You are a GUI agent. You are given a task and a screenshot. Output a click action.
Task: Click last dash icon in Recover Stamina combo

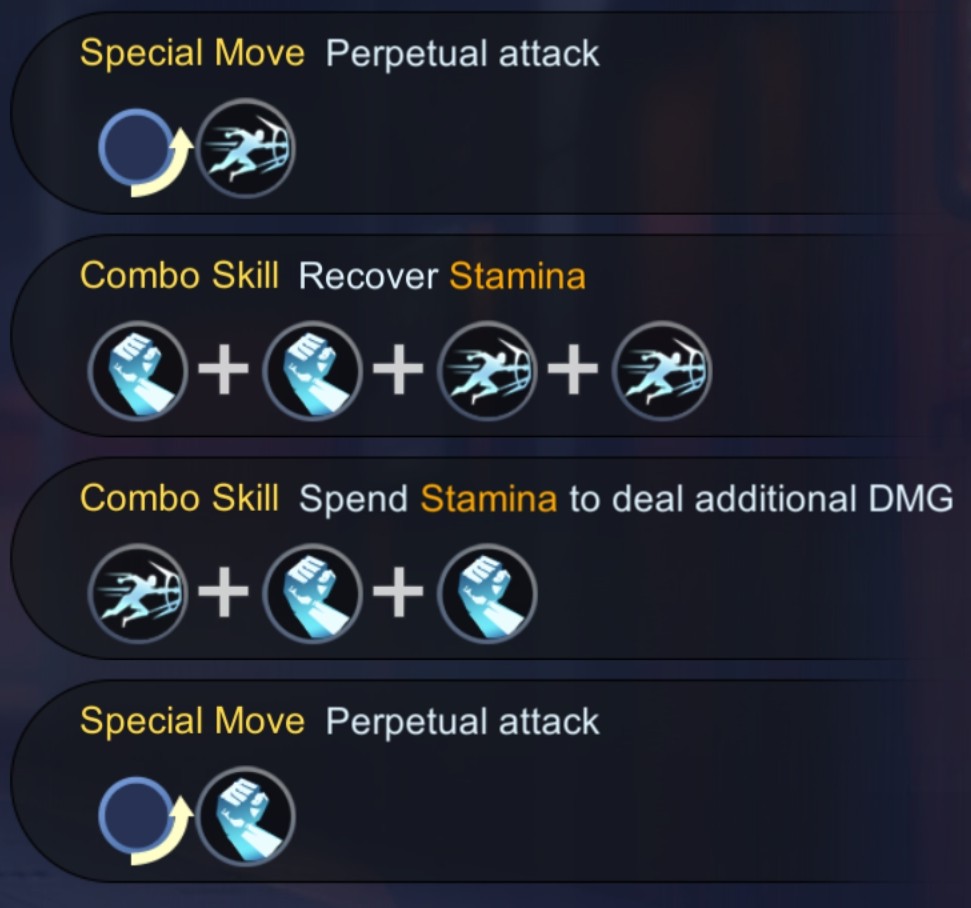click(x=662, y=370)
